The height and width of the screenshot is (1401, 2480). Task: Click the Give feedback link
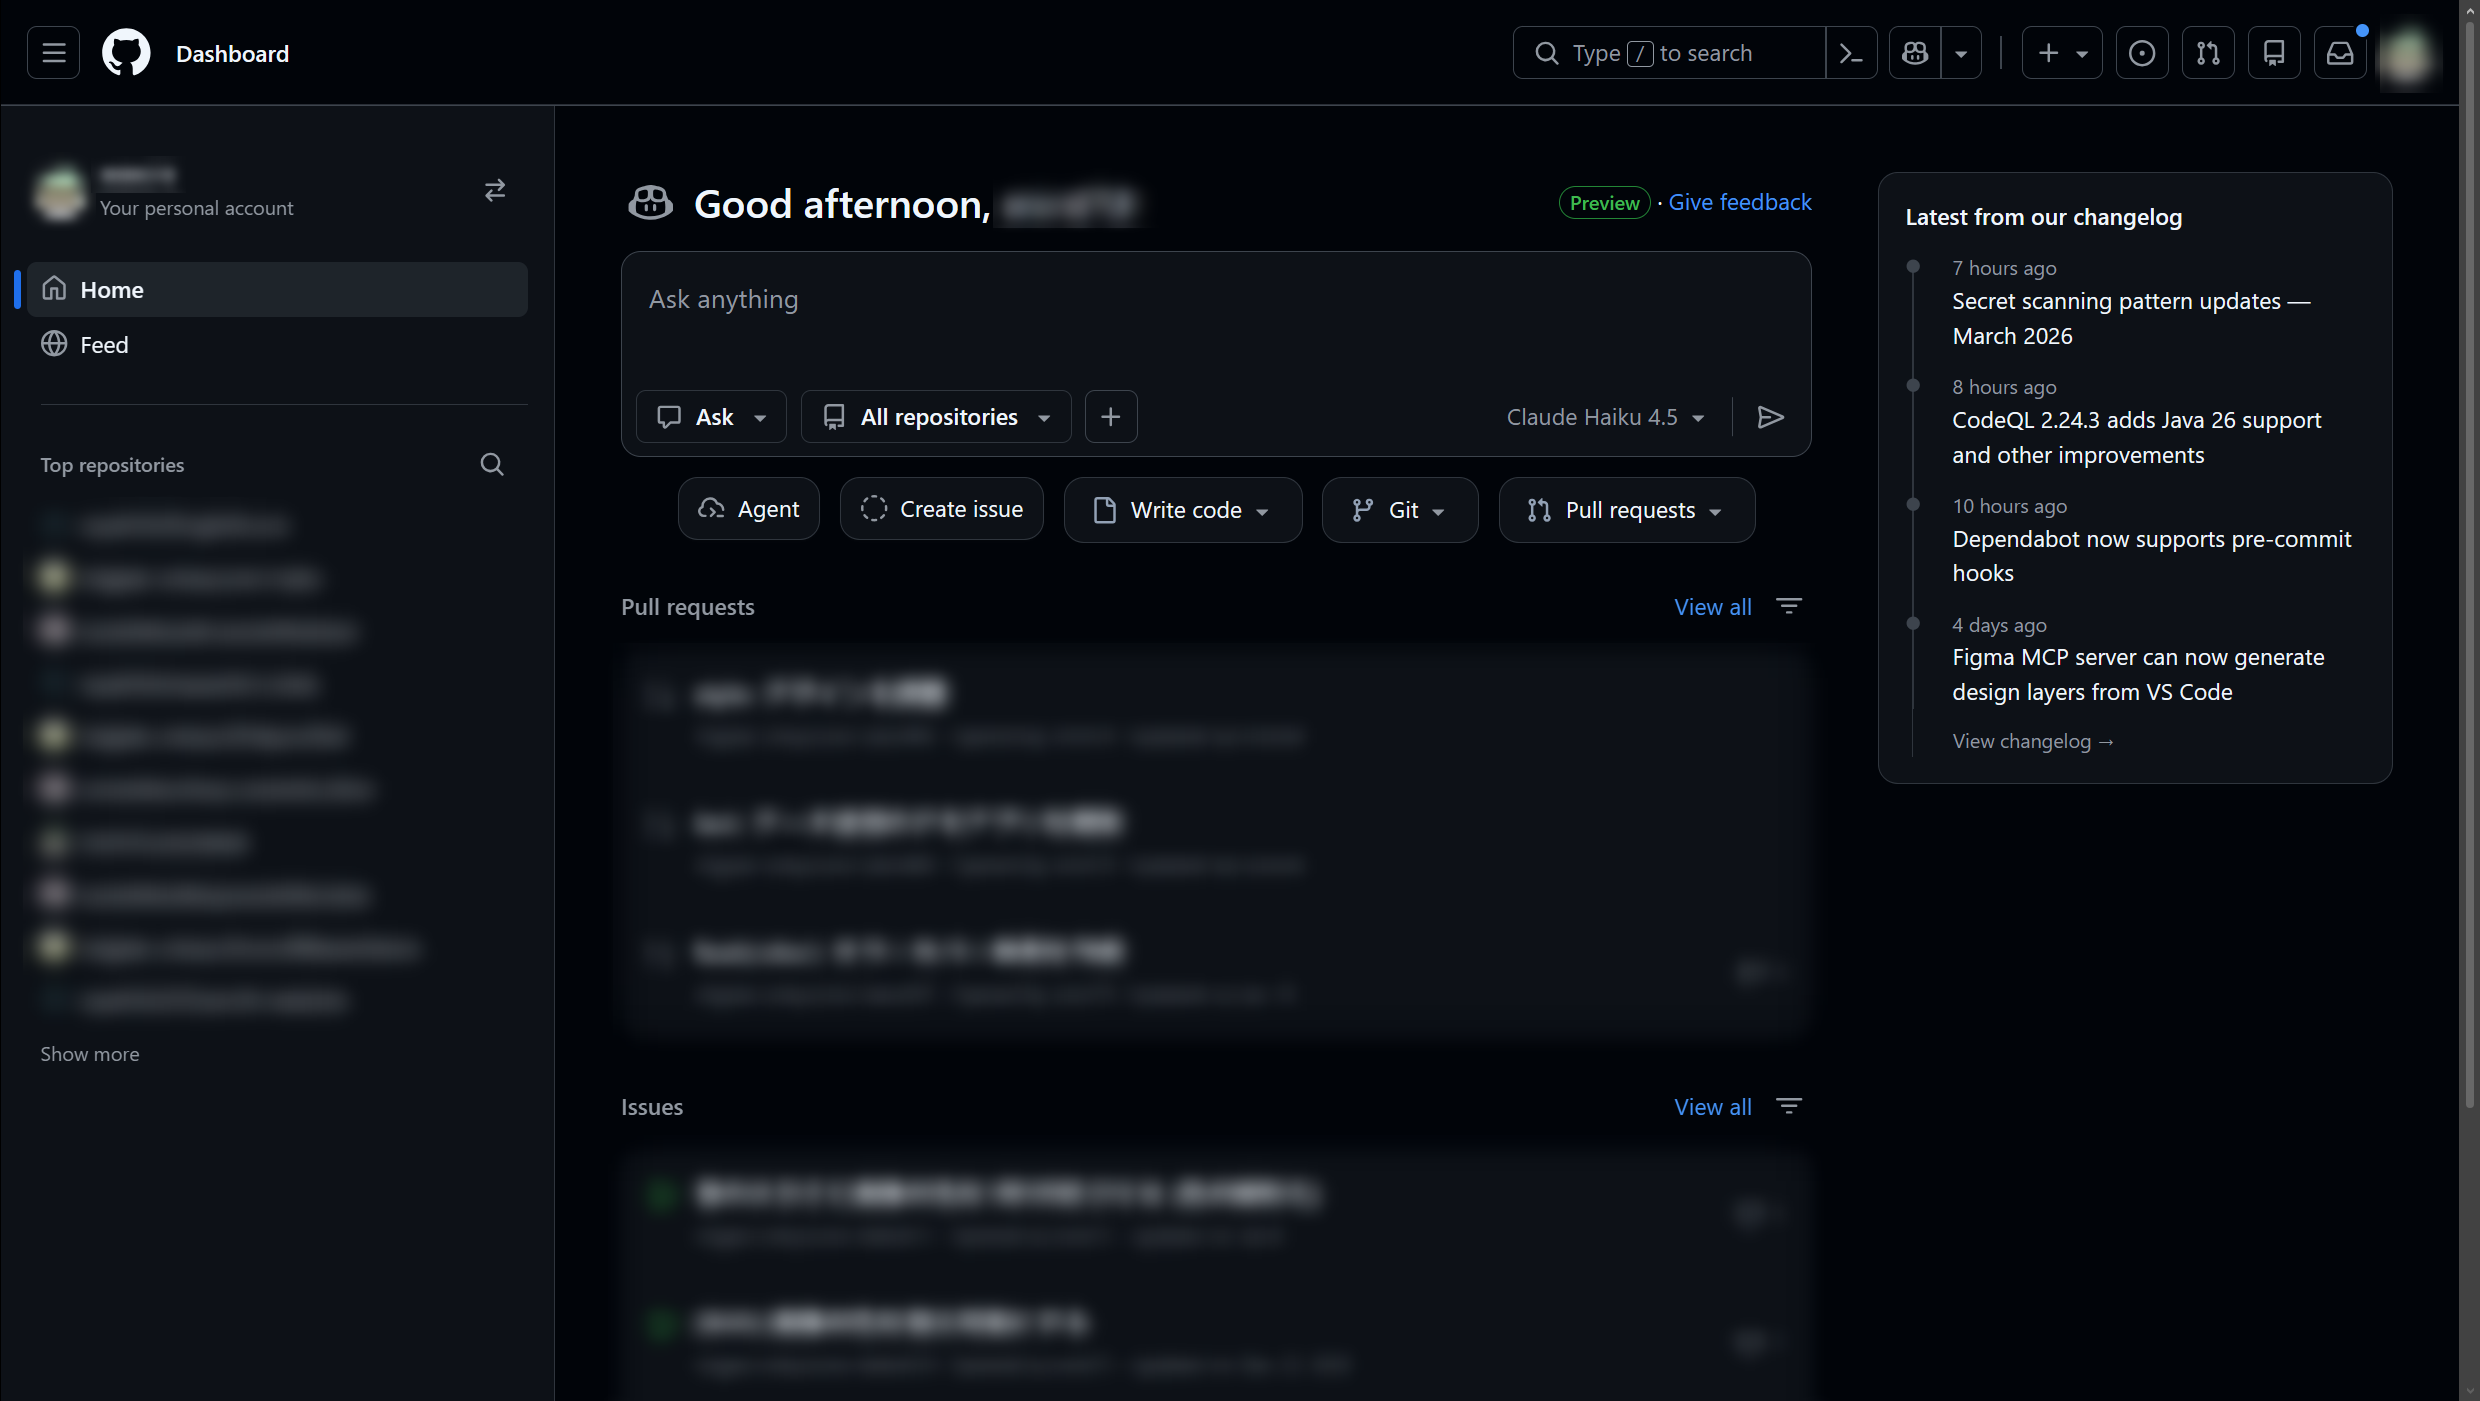pyautogui.click(x=1739, y=202)
